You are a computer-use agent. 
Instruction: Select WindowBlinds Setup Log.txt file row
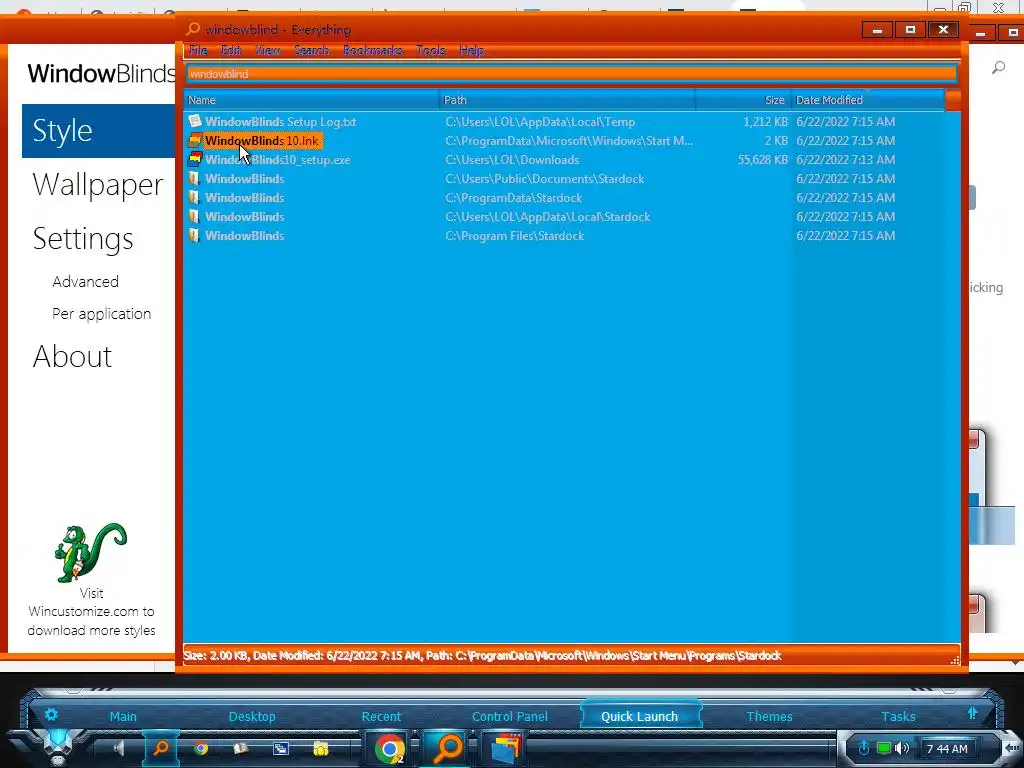tap(565, 121)
